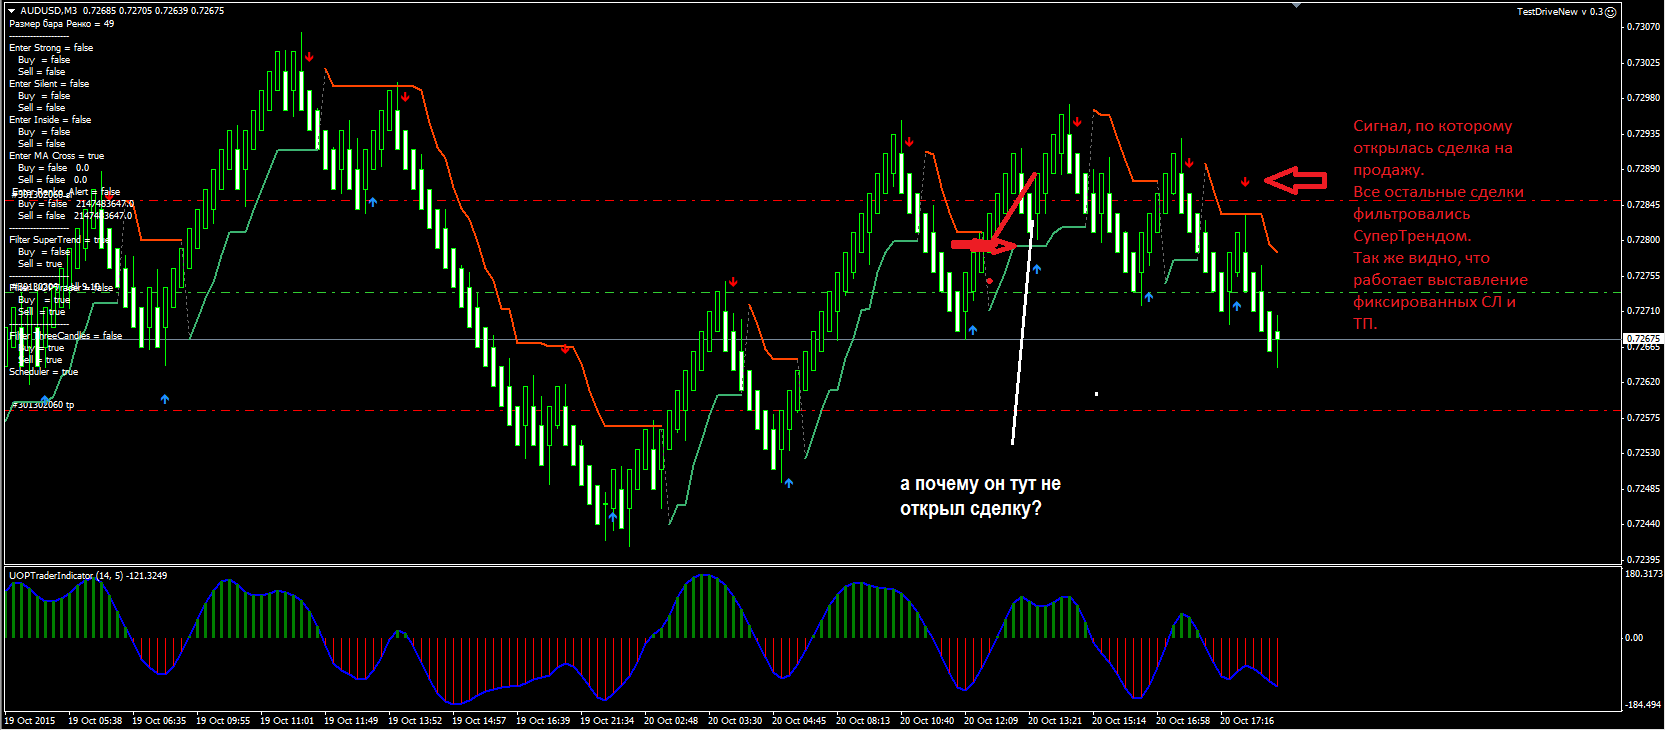The height and width of the screenshot is (731, 1665).
Task: Click the 0.72935 price scale value
Action: (x=1644, y=134)
